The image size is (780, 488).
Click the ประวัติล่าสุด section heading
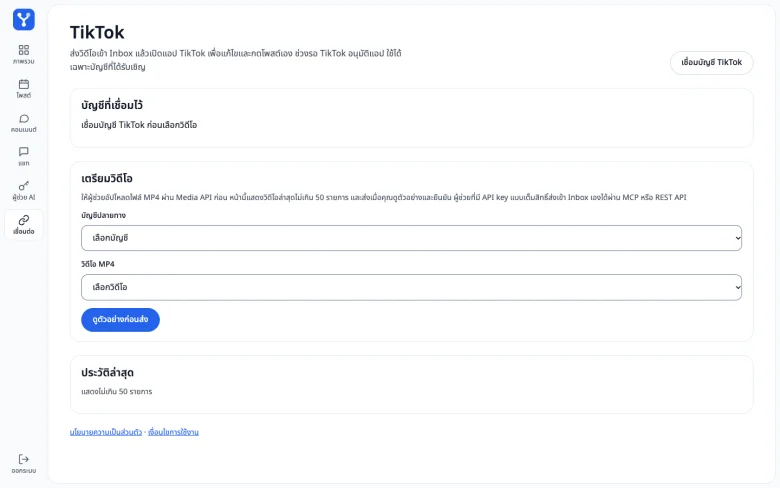[107, 373]
